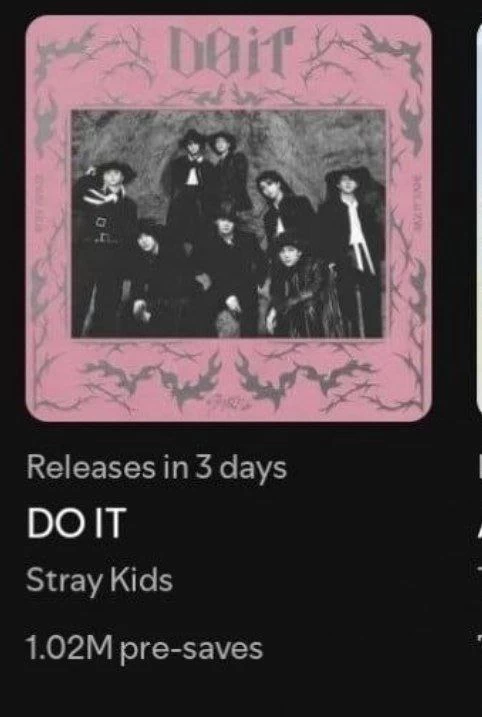Click the thorn ornament below the group photo

[x=229, y=375]
